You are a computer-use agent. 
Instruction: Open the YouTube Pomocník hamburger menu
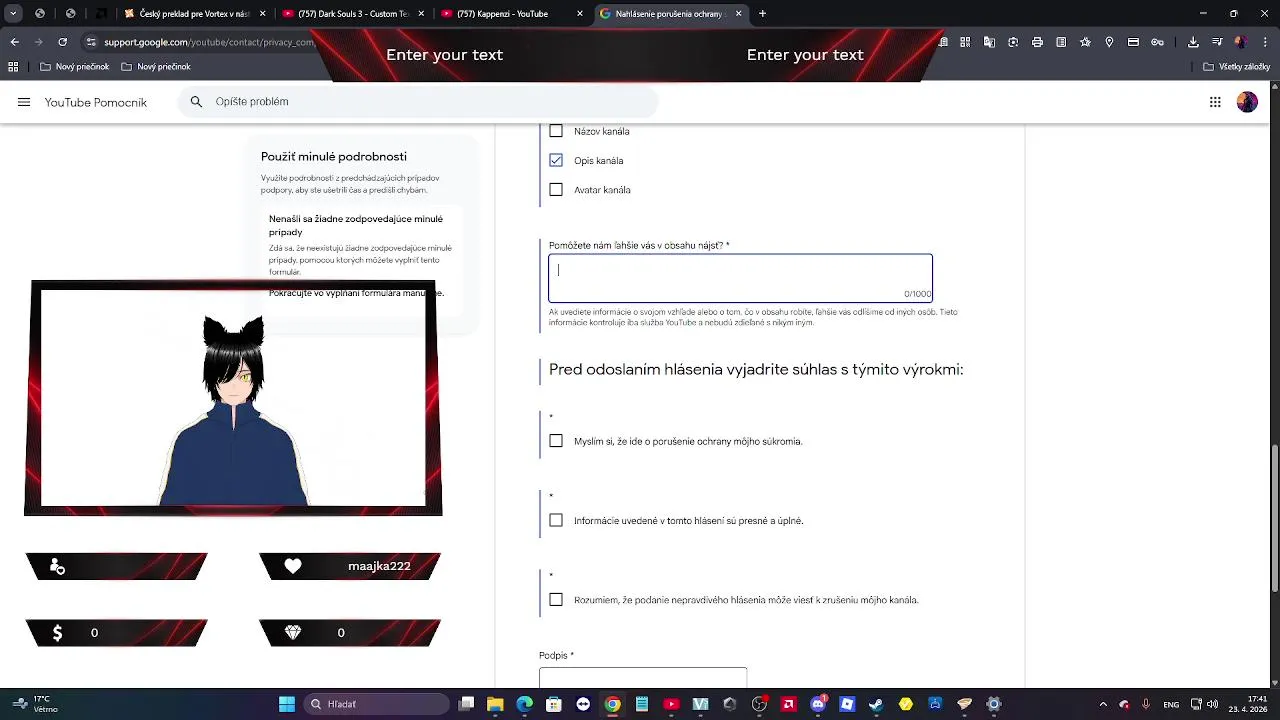(x=24, y=102)
